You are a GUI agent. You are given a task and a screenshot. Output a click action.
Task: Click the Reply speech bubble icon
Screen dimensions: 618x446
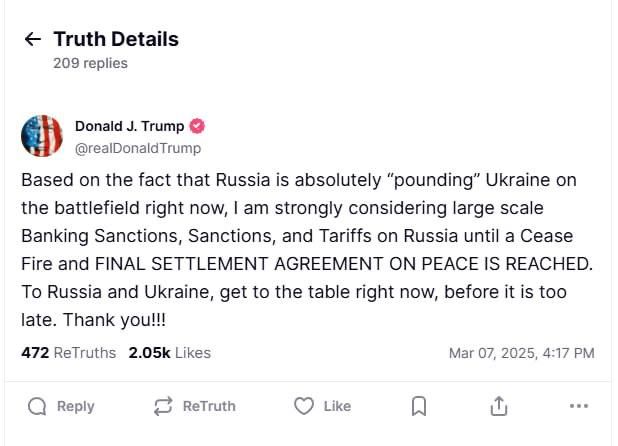[x=37, y=406]
